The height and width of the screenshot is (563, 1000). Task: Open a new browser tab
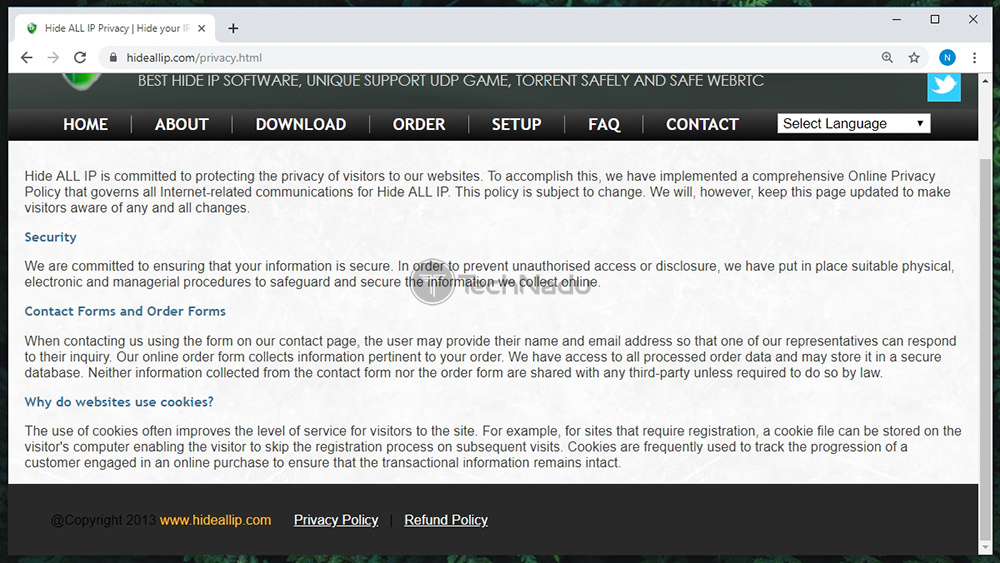[233, 28]
